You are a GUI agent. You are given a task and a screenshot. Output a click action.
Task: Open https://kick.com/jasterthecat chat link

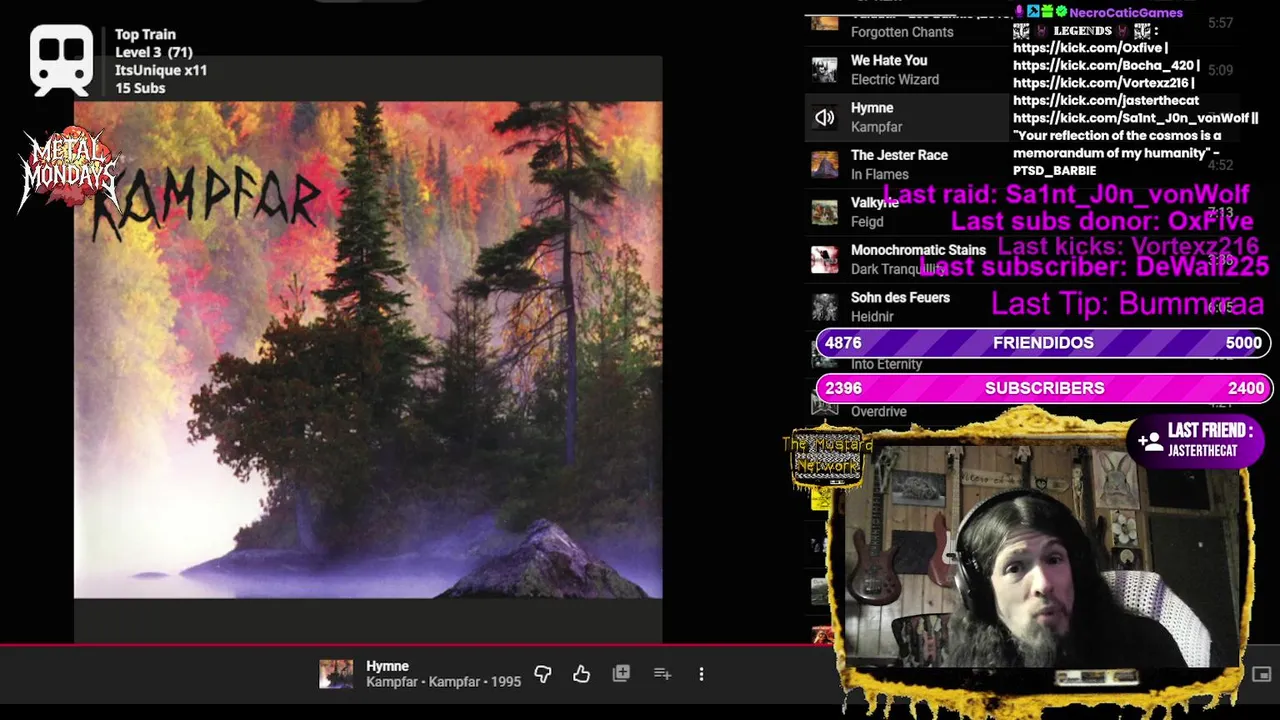pyautogui.click(x=1106, y=100)
